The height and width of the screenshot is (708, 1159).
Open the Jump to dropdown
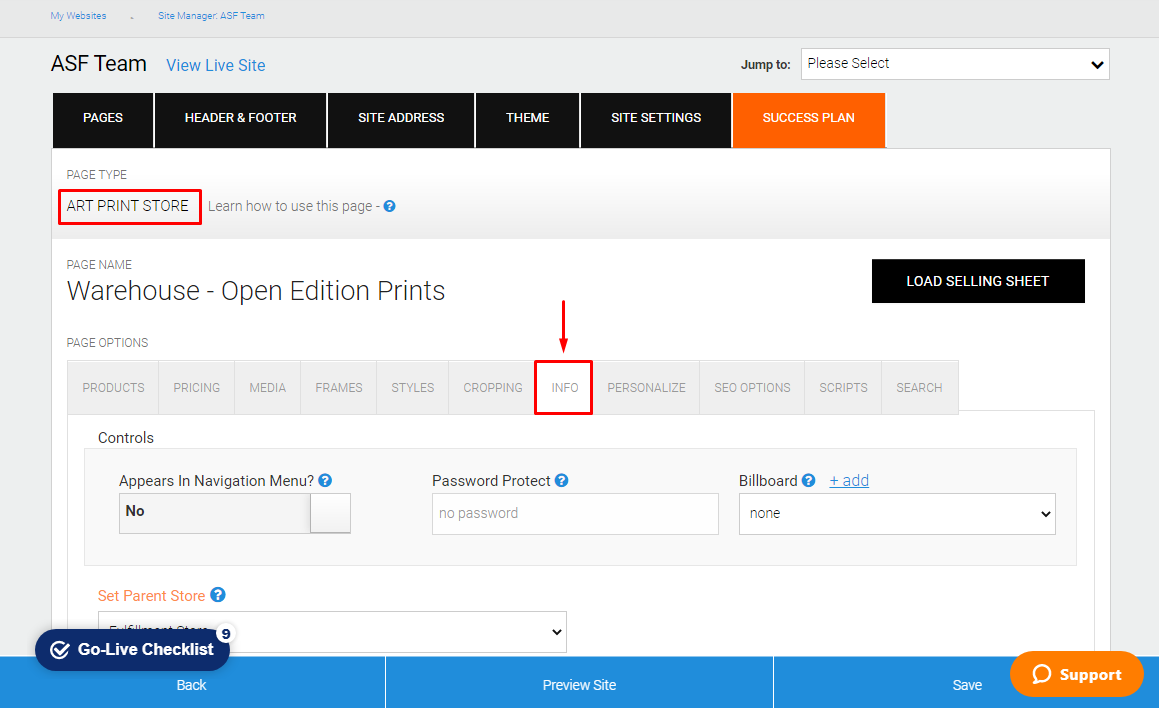click(x=954, y=64)
